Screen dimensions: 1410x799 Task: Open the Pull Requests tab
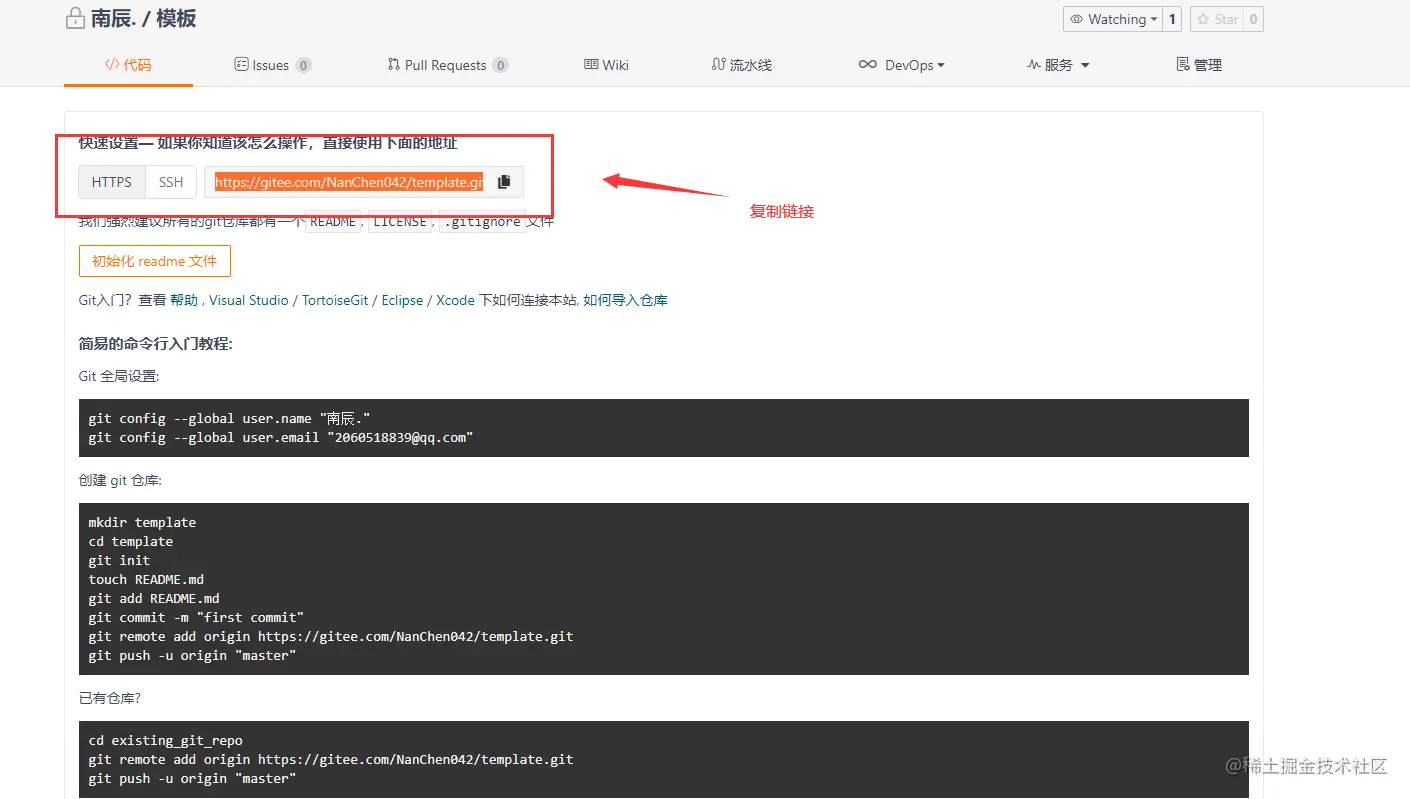coord(448,65)
